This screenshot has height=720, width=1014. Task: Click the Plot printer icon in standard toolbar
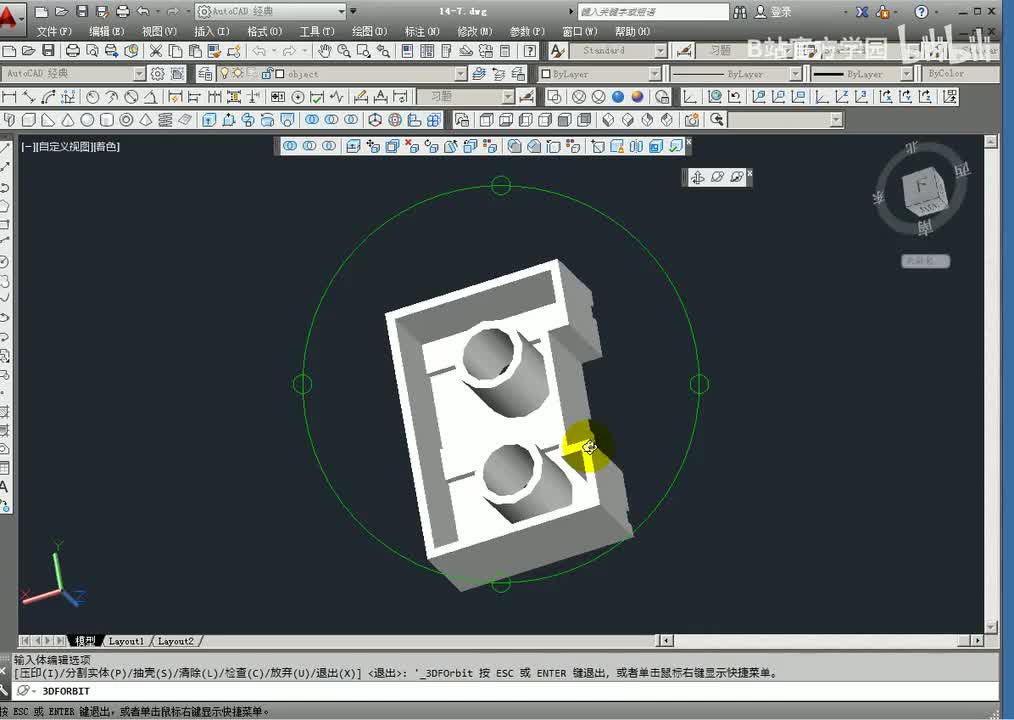pos(73,50)
